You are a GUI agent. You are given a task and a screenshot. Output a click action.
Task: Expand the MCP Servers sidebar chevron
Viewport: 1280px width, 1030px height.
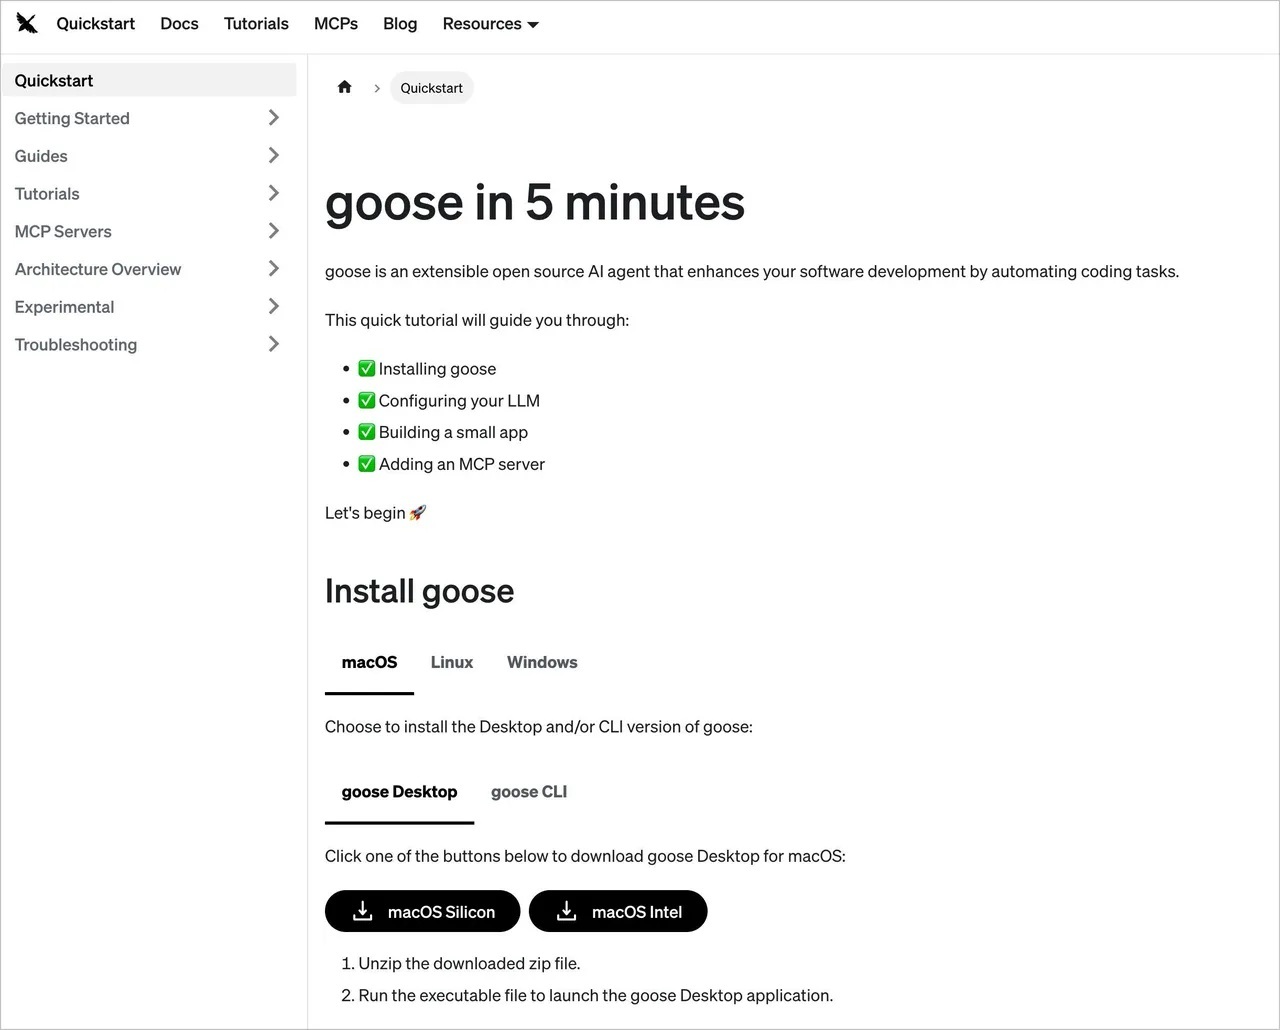click(x=273, y=231)
